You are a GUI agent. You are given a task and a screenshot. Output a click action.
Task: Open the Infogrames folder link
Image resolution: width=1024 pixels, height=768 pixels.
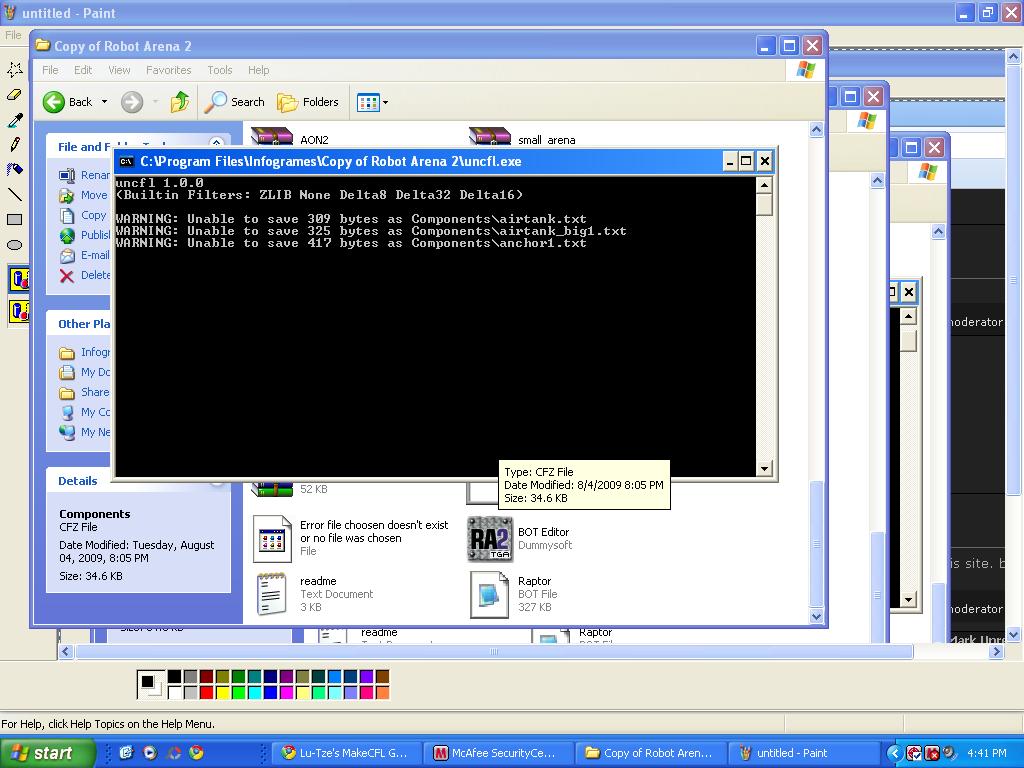85,353
